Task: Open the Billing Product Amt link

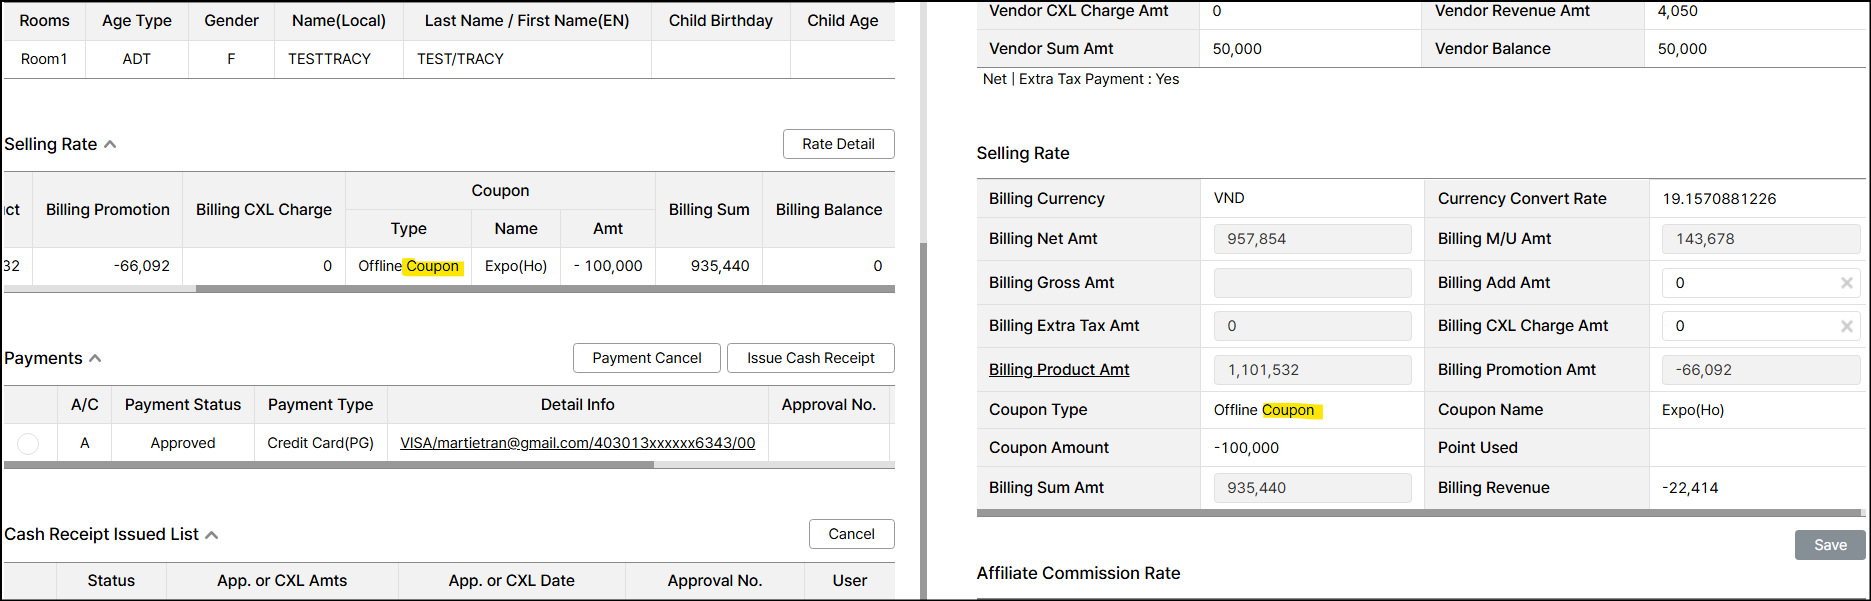Action: [1059, 370]
